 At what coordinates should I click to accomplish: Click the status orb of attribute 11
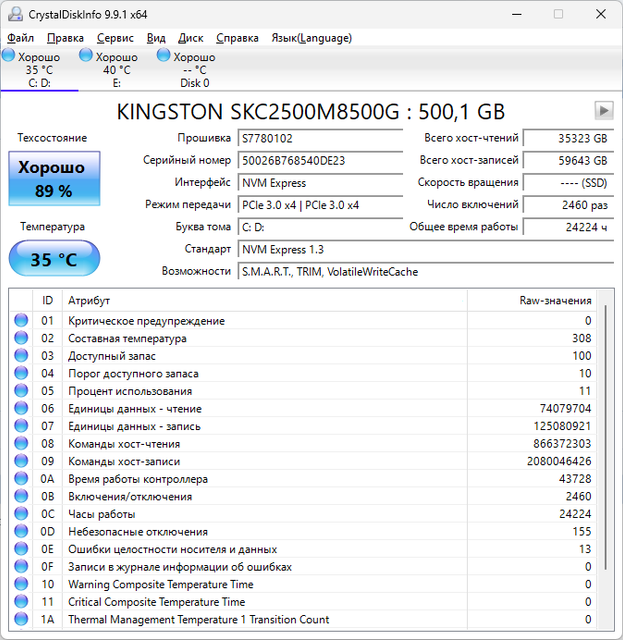(21, 601)
